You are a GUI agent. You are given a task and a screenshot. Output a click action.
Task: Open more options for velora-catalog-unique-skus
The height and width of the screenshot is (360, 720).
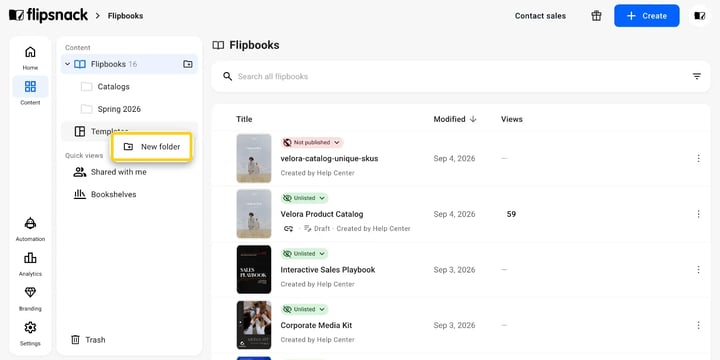[x=698, y=158]
